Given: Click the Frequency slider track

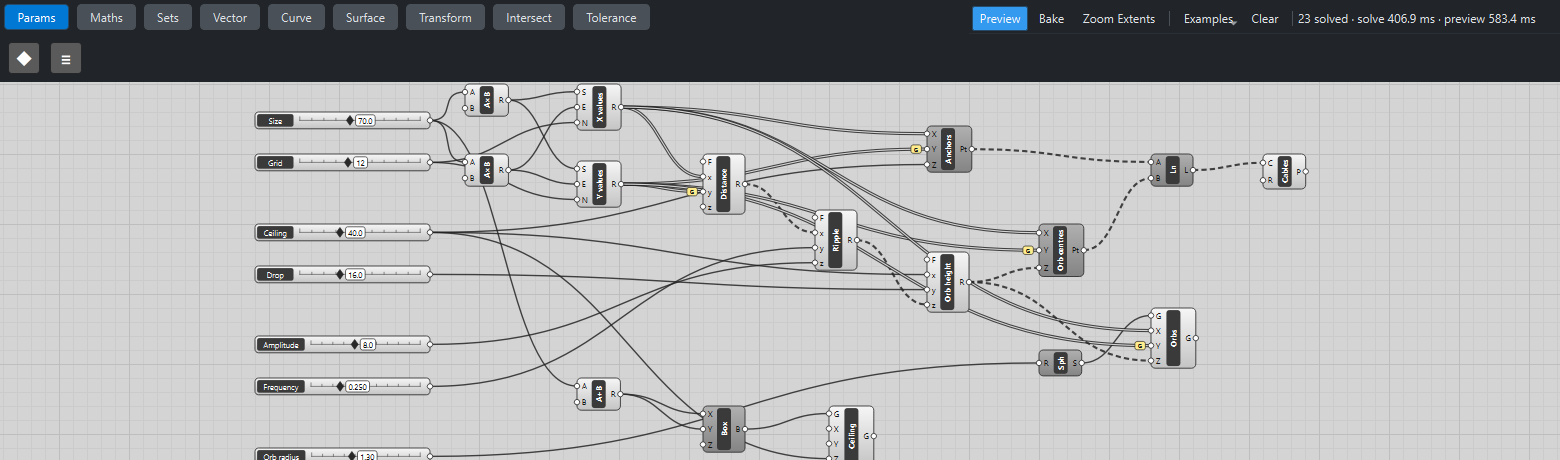Looking at the screenshot, I should (x=364, y=386).
